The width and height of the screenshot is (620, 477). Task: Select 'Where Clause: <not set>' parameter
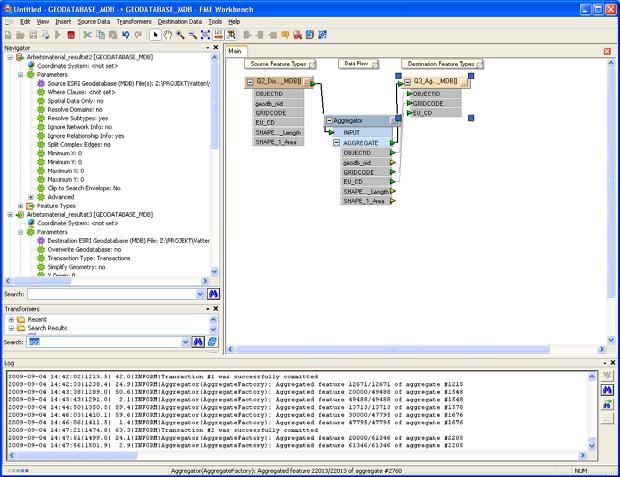[x=81, y=92]
